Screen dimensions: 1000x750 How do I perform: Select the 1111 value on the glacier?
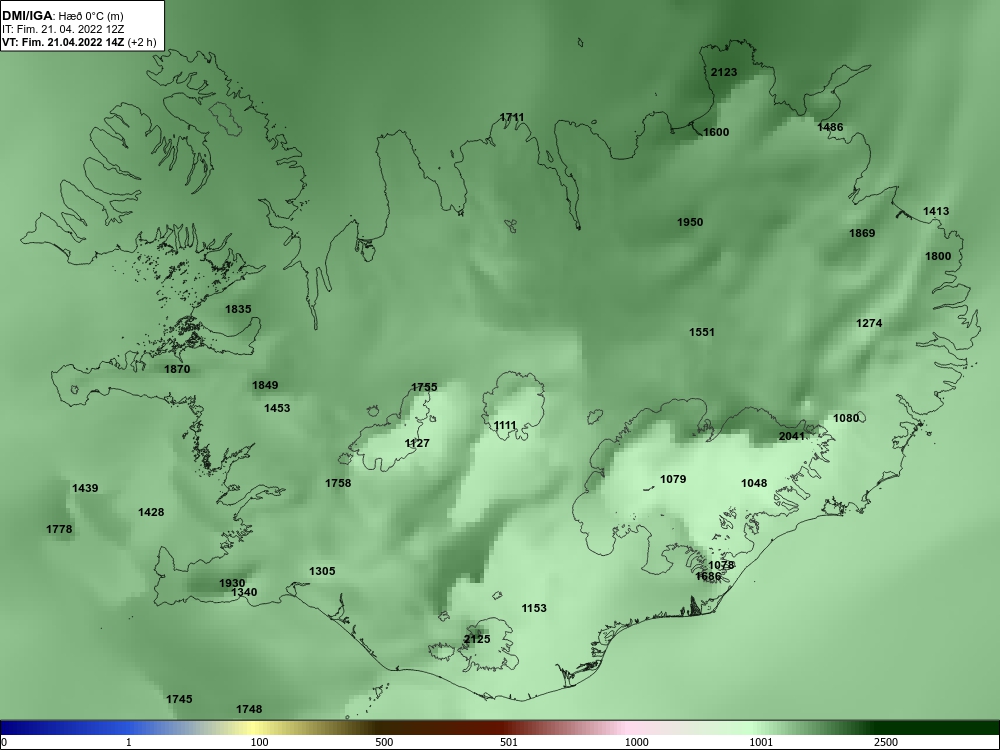504,425
